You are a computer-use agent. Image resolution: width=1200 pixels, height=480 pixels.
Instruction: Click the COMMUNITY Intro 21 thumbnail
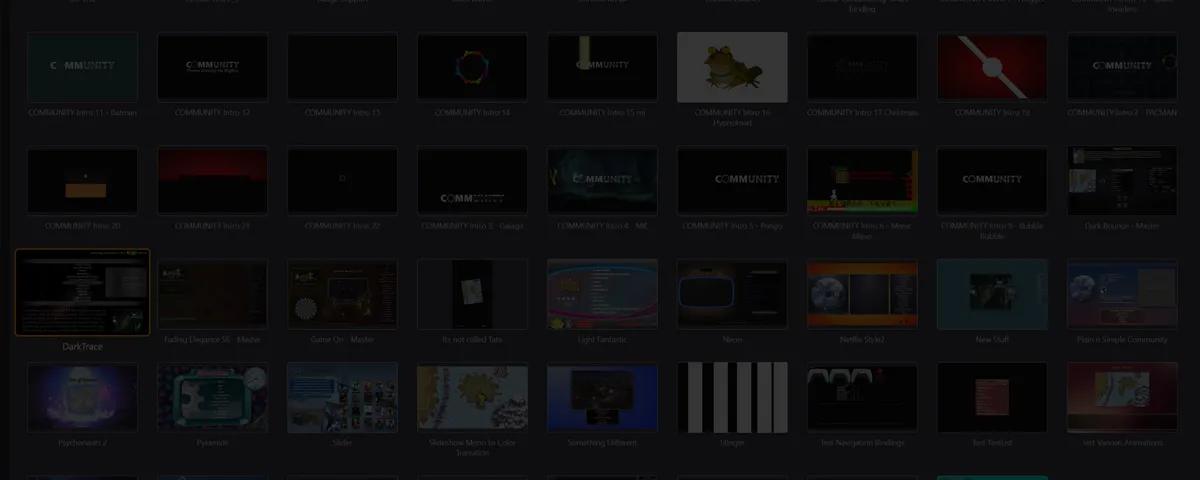point(213,181)
